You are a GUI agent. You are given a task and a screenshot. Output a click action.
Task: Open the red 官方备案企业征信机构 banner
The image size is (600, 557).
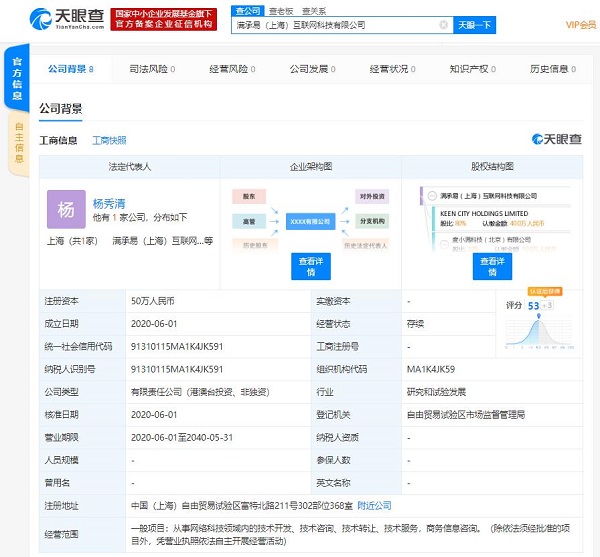[x=164, y=19]
